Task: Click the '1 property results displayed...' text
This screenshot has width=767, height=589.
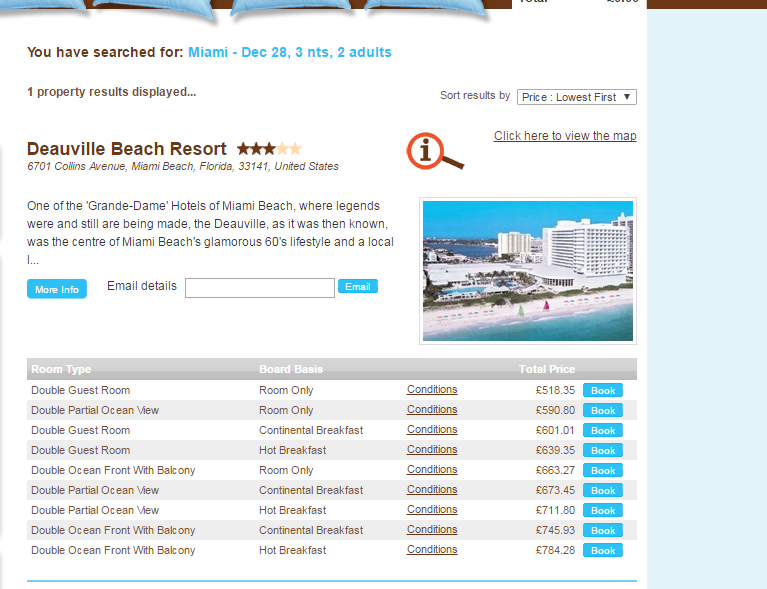Action: (x=112, y=92)
